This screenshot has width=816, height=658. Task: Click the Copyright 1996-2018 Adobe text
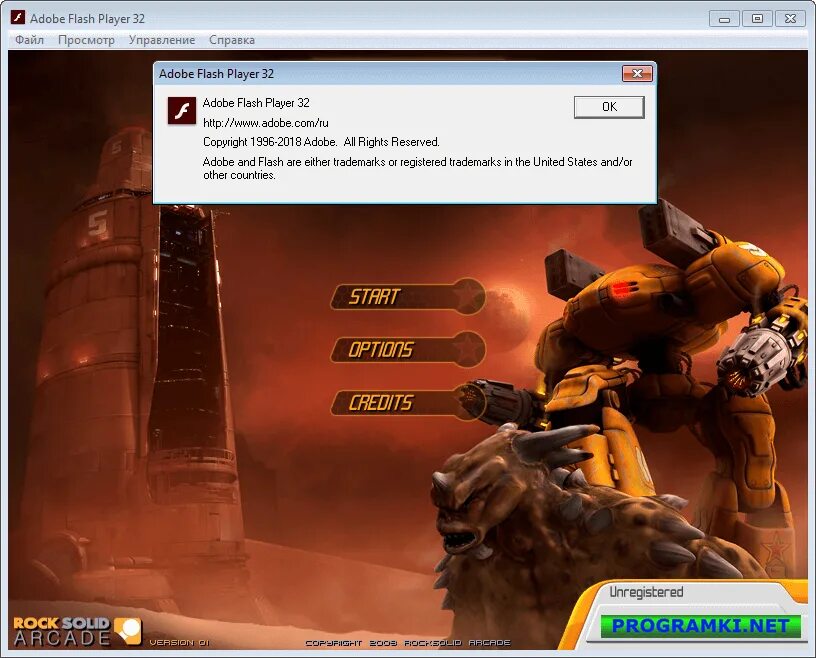(321, 142)
